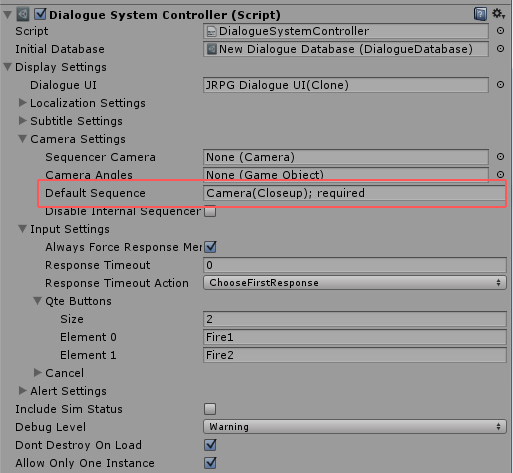Click object picker circle for Script field

(500, 31)
